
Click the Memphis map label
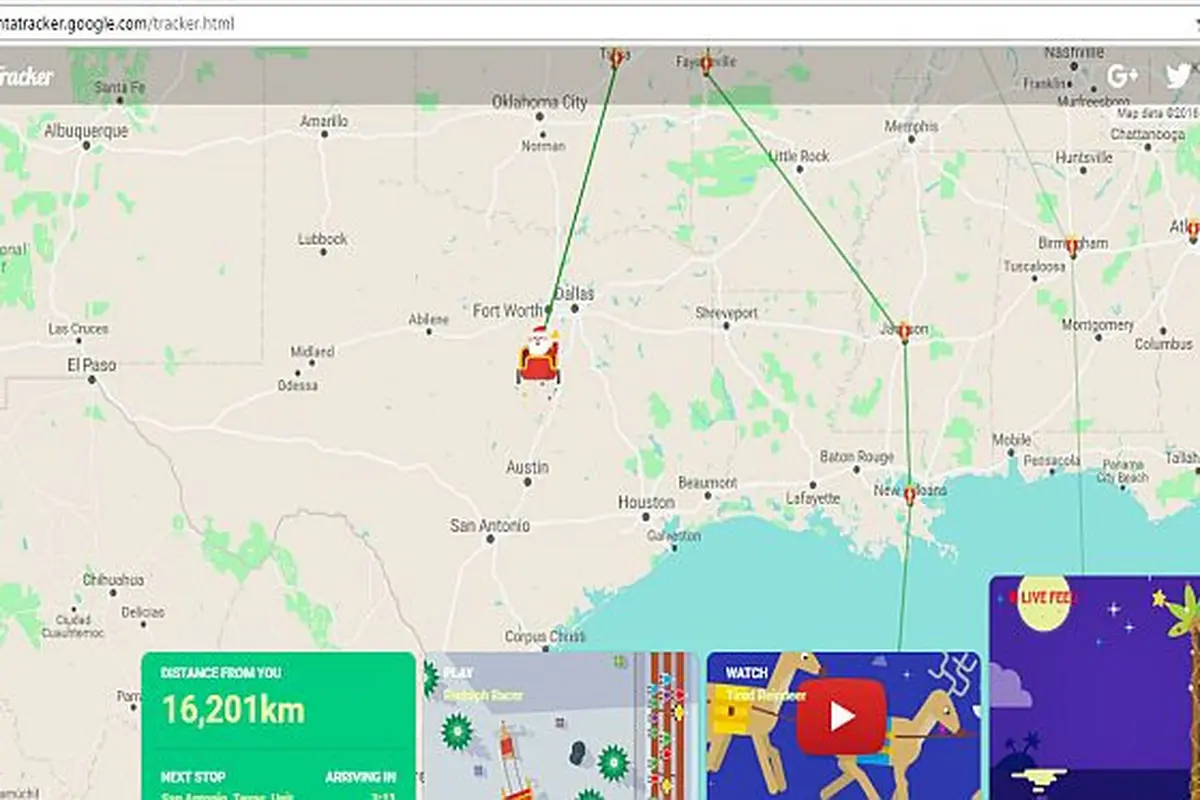click(911, 127)
